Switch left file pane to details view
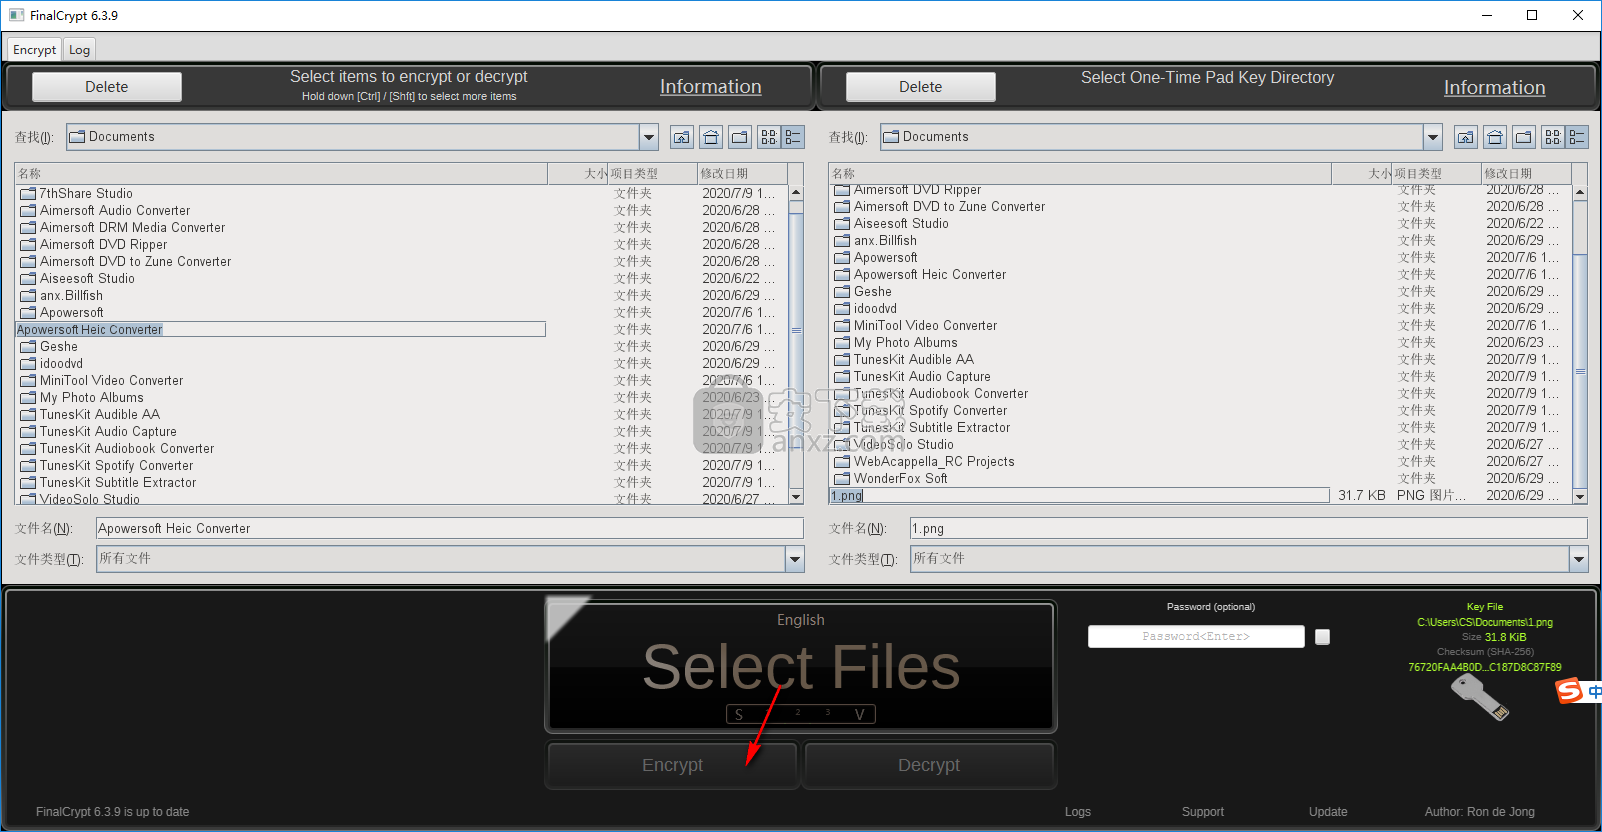 (793, 137)
